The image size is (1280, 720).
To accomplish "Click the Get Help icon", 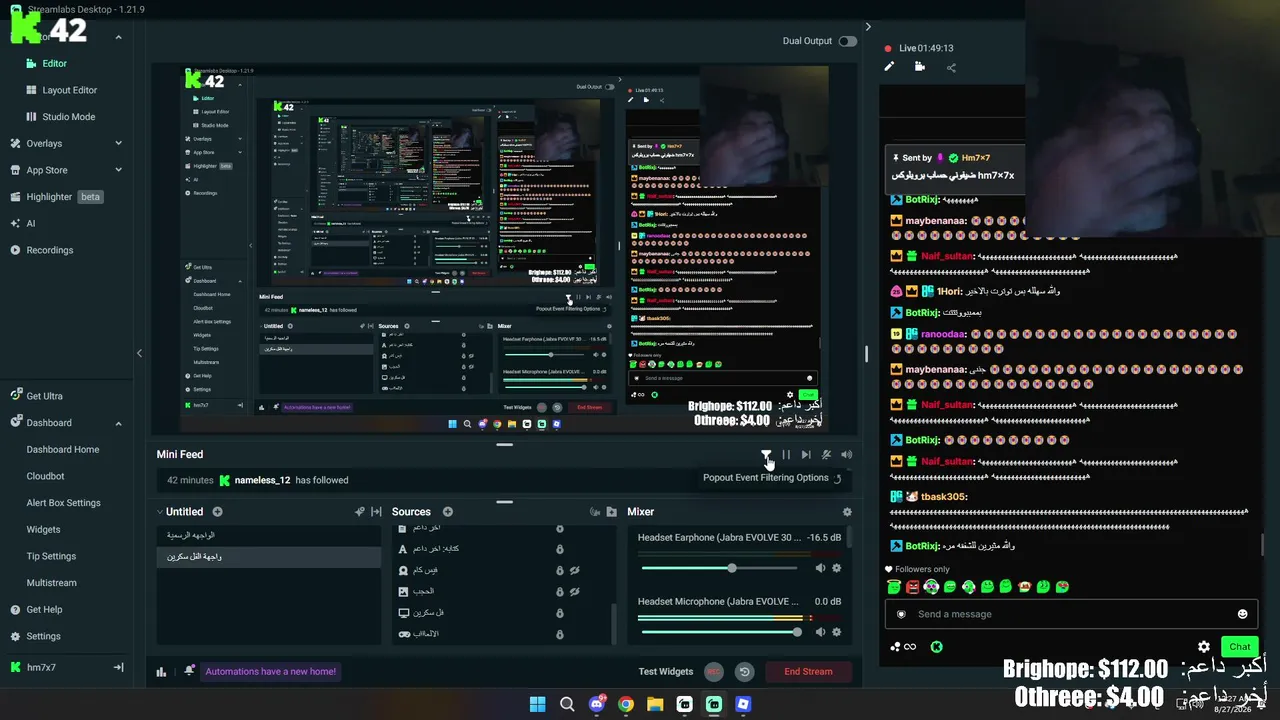I will 15,610.
